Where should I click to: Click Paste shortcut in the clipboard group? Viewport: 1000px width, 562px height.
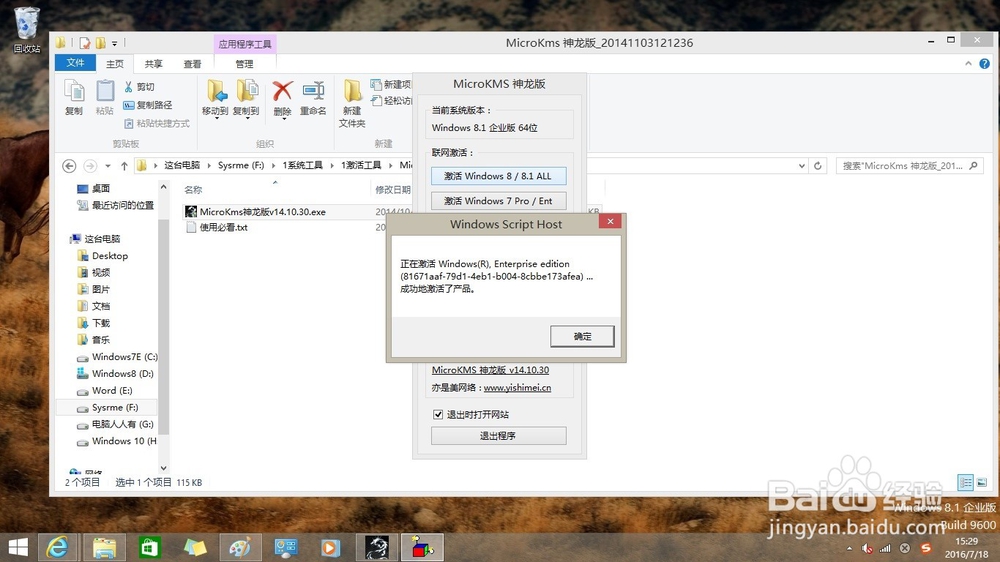pos(156,123)
